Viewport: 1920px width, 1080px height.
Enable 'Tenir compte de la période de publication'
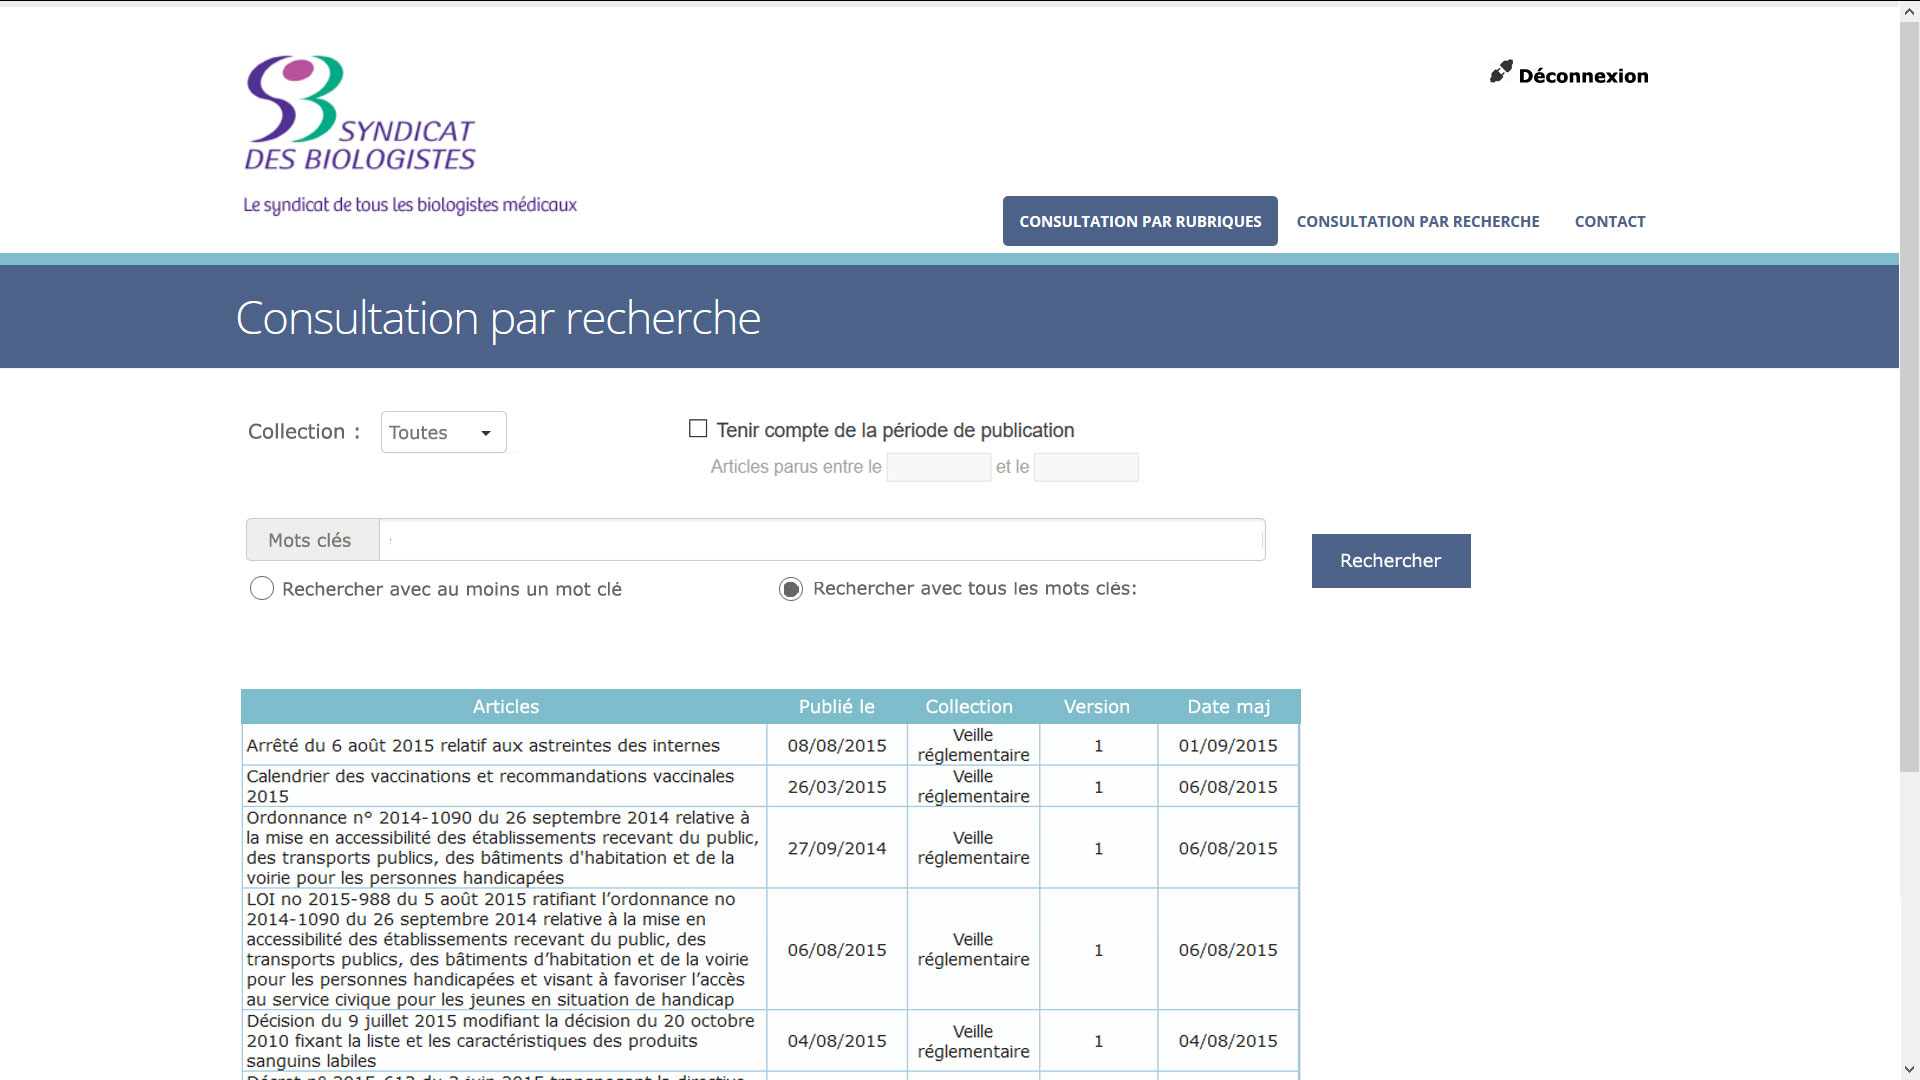pos(697,428)
